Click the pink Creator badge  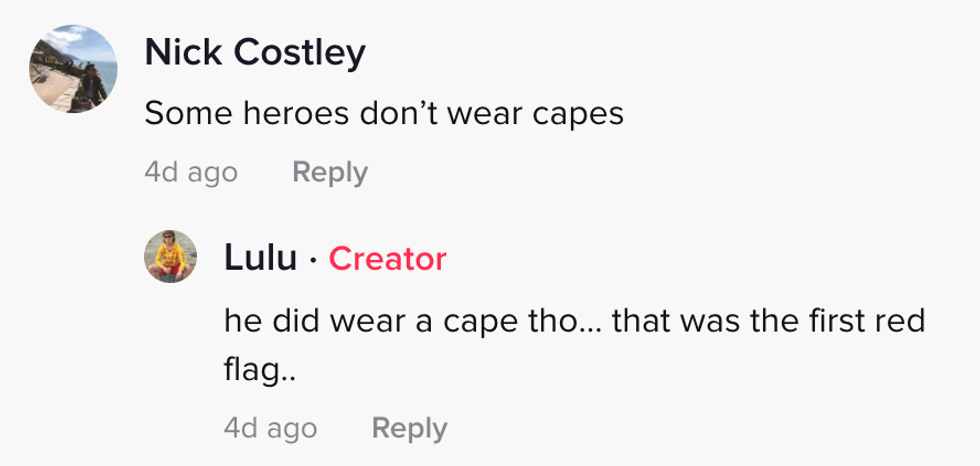[387, 259]
